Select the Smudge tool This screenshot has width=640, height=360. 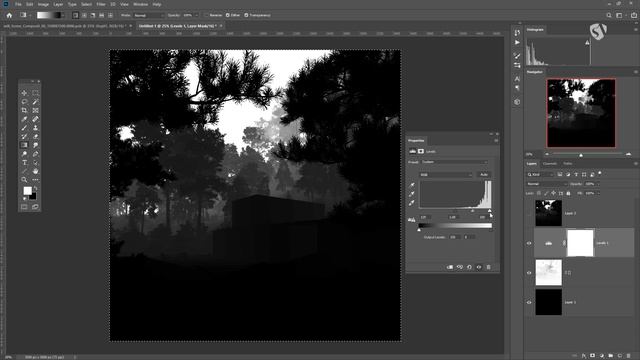(x=36, y=145)
